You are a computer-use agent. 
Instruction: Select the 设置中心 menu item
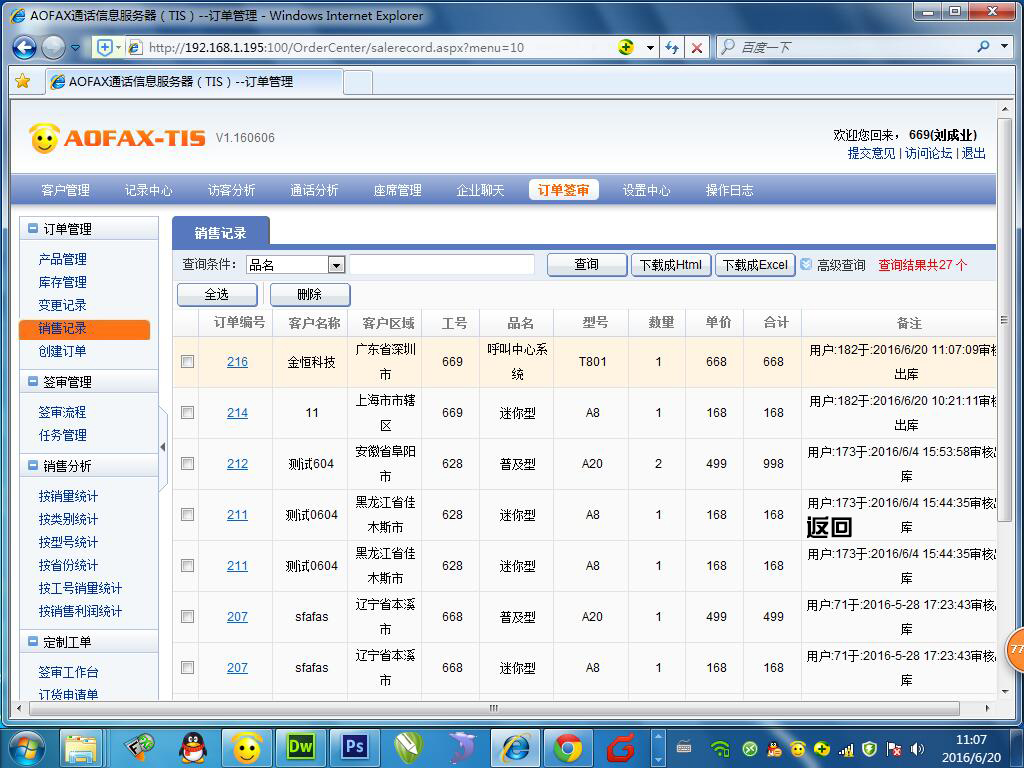tap(646, 189)
